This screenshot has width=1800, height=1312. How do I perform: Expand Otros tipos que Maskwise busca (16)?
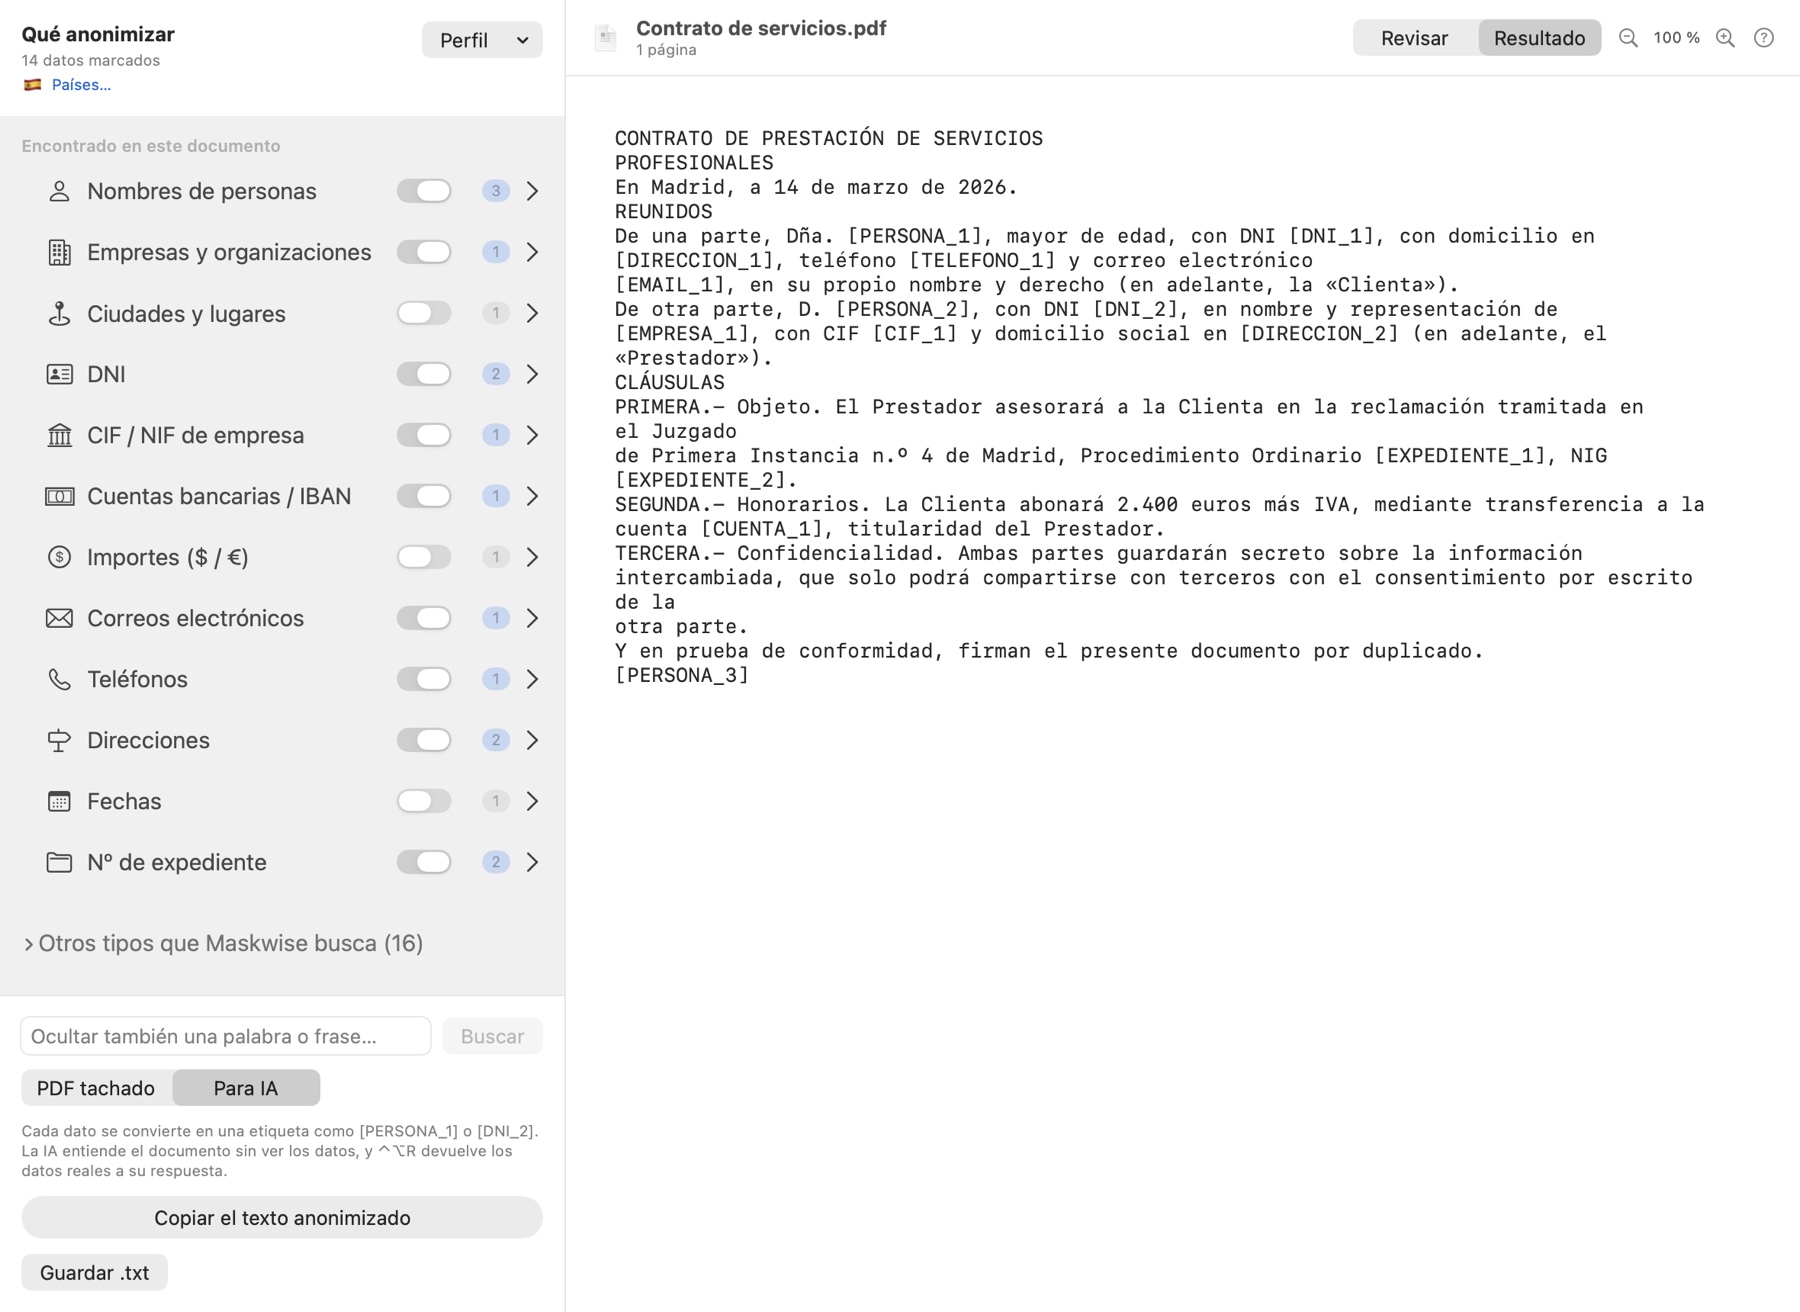tap(223, 943)
